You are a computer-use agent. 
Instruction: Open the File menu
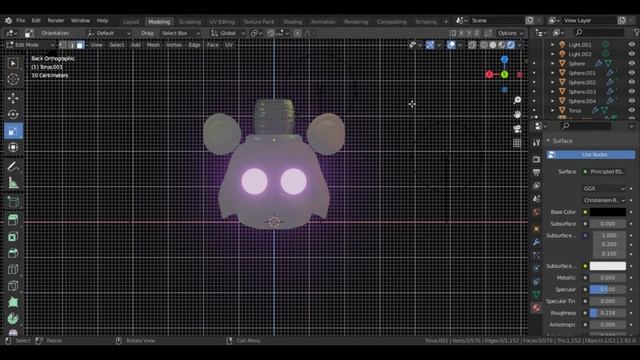coord(20,20)
